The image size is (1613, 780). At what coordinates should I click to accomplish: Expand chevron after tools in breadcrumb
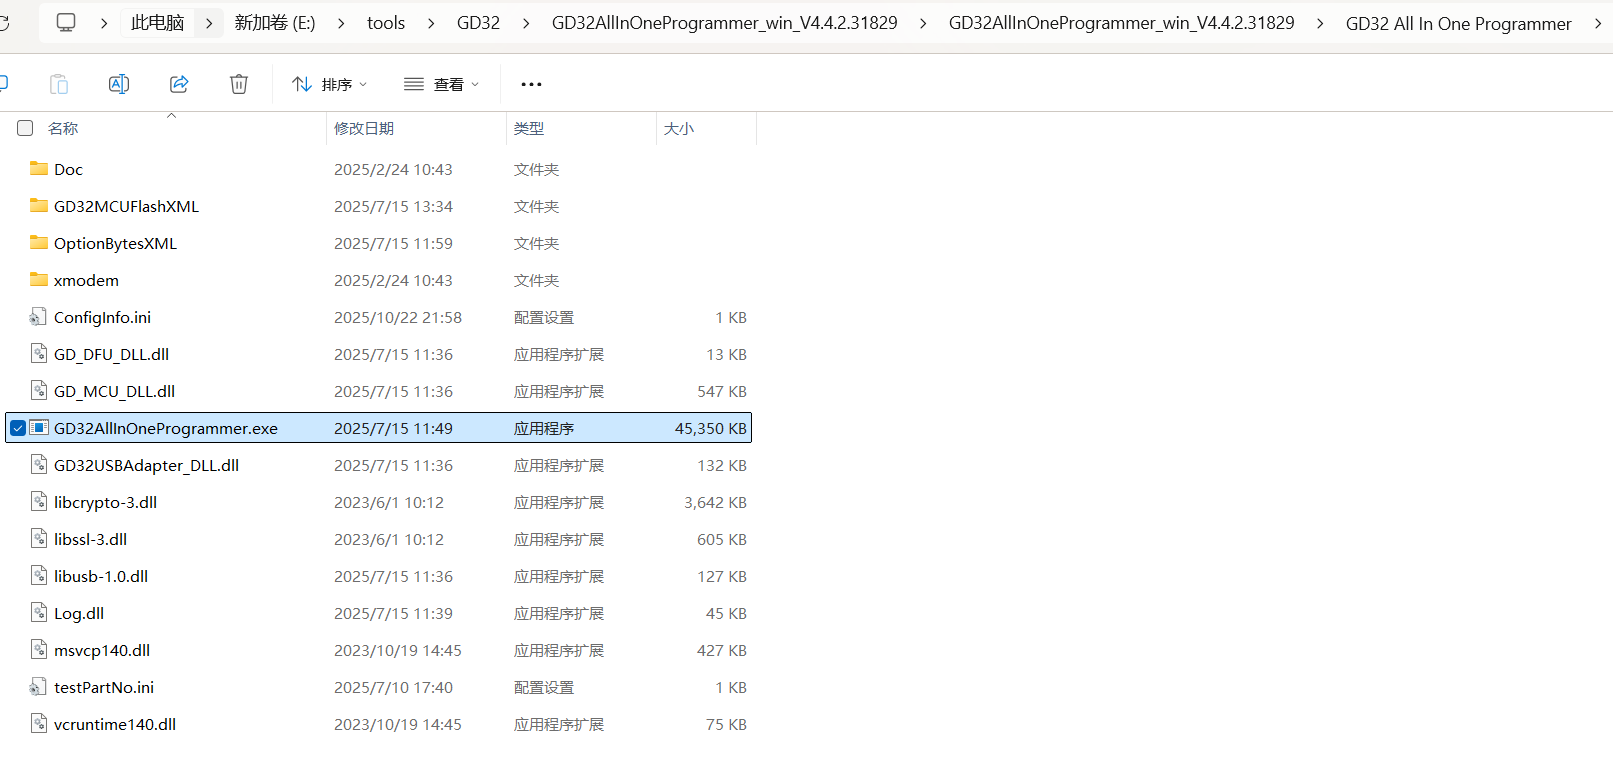coord(431,23)
